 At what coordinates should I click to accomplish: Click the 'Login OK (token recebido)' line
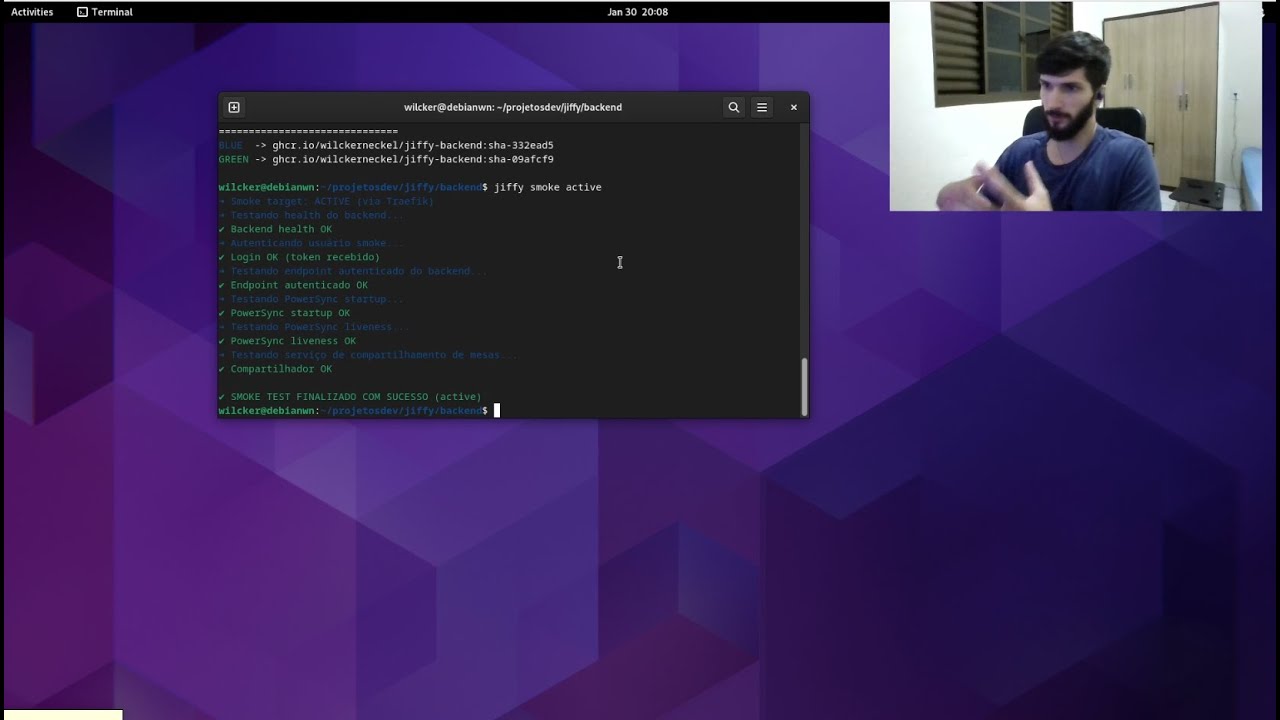299,257
